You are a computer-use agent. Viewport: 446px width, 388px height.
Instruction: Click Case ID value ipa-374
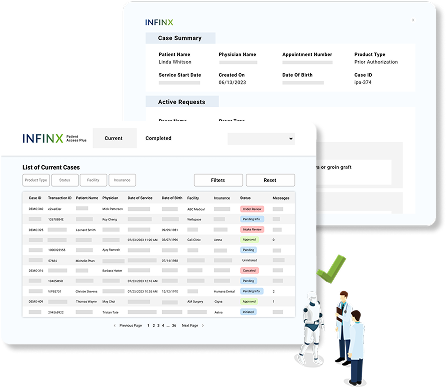pyautogui.click(x=363, y=82)
